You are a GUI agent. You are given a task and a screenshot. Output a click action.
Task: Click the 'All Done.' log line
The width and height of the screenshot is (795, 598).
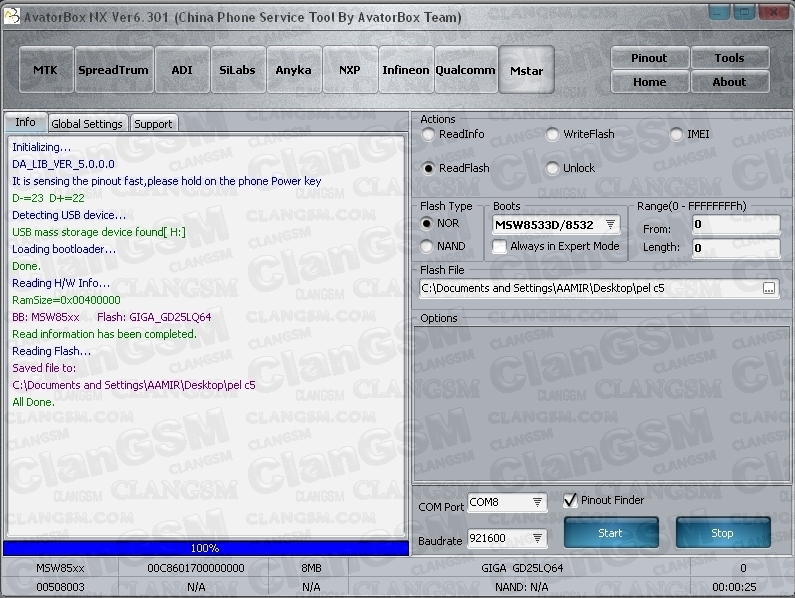[x=33, y=402]
